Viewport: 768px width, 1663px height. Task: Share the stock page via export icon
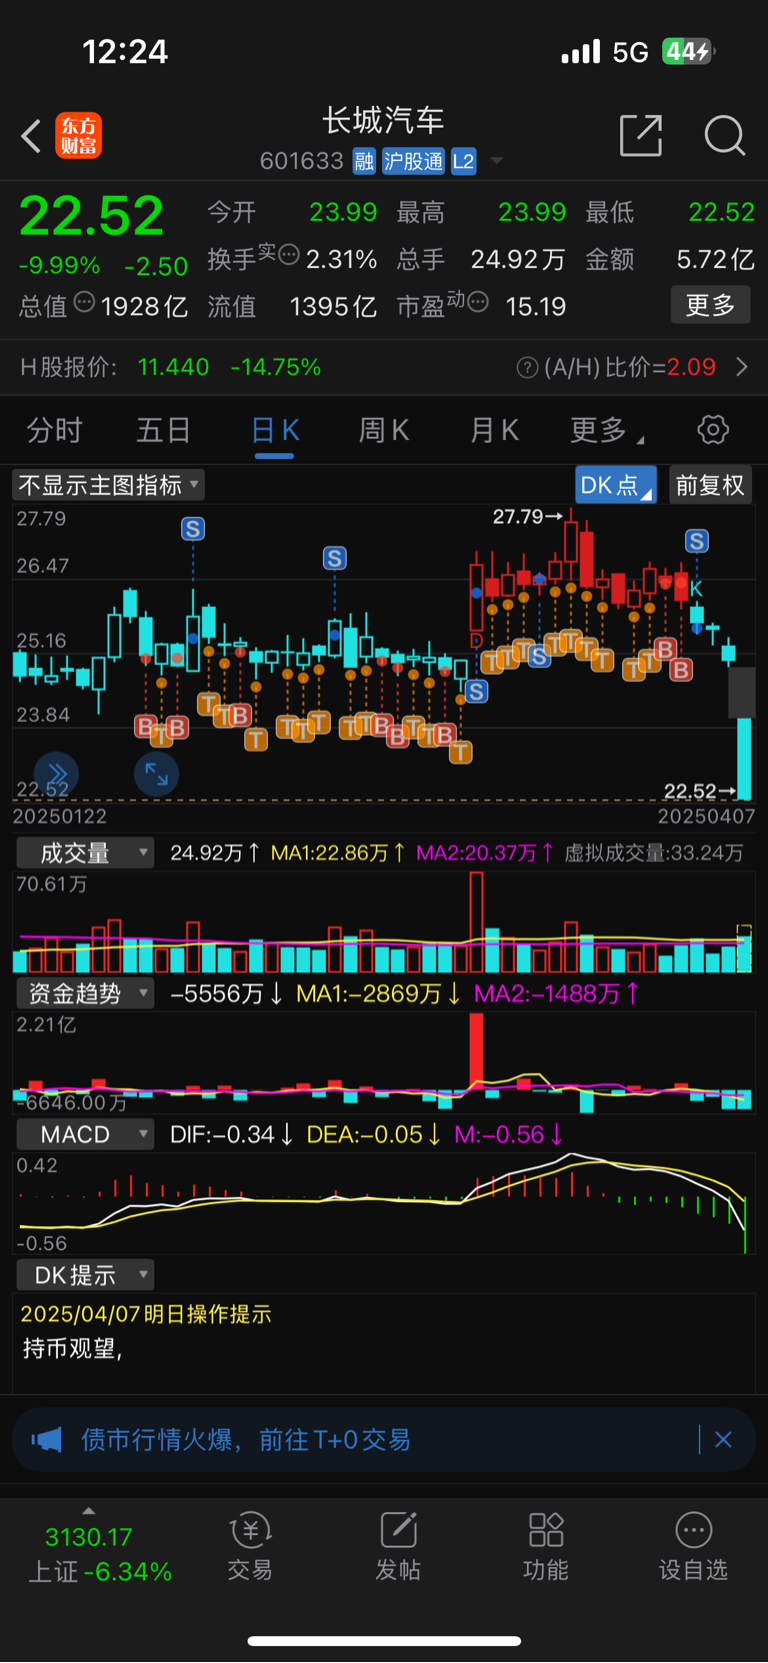(x=641, y=135)
